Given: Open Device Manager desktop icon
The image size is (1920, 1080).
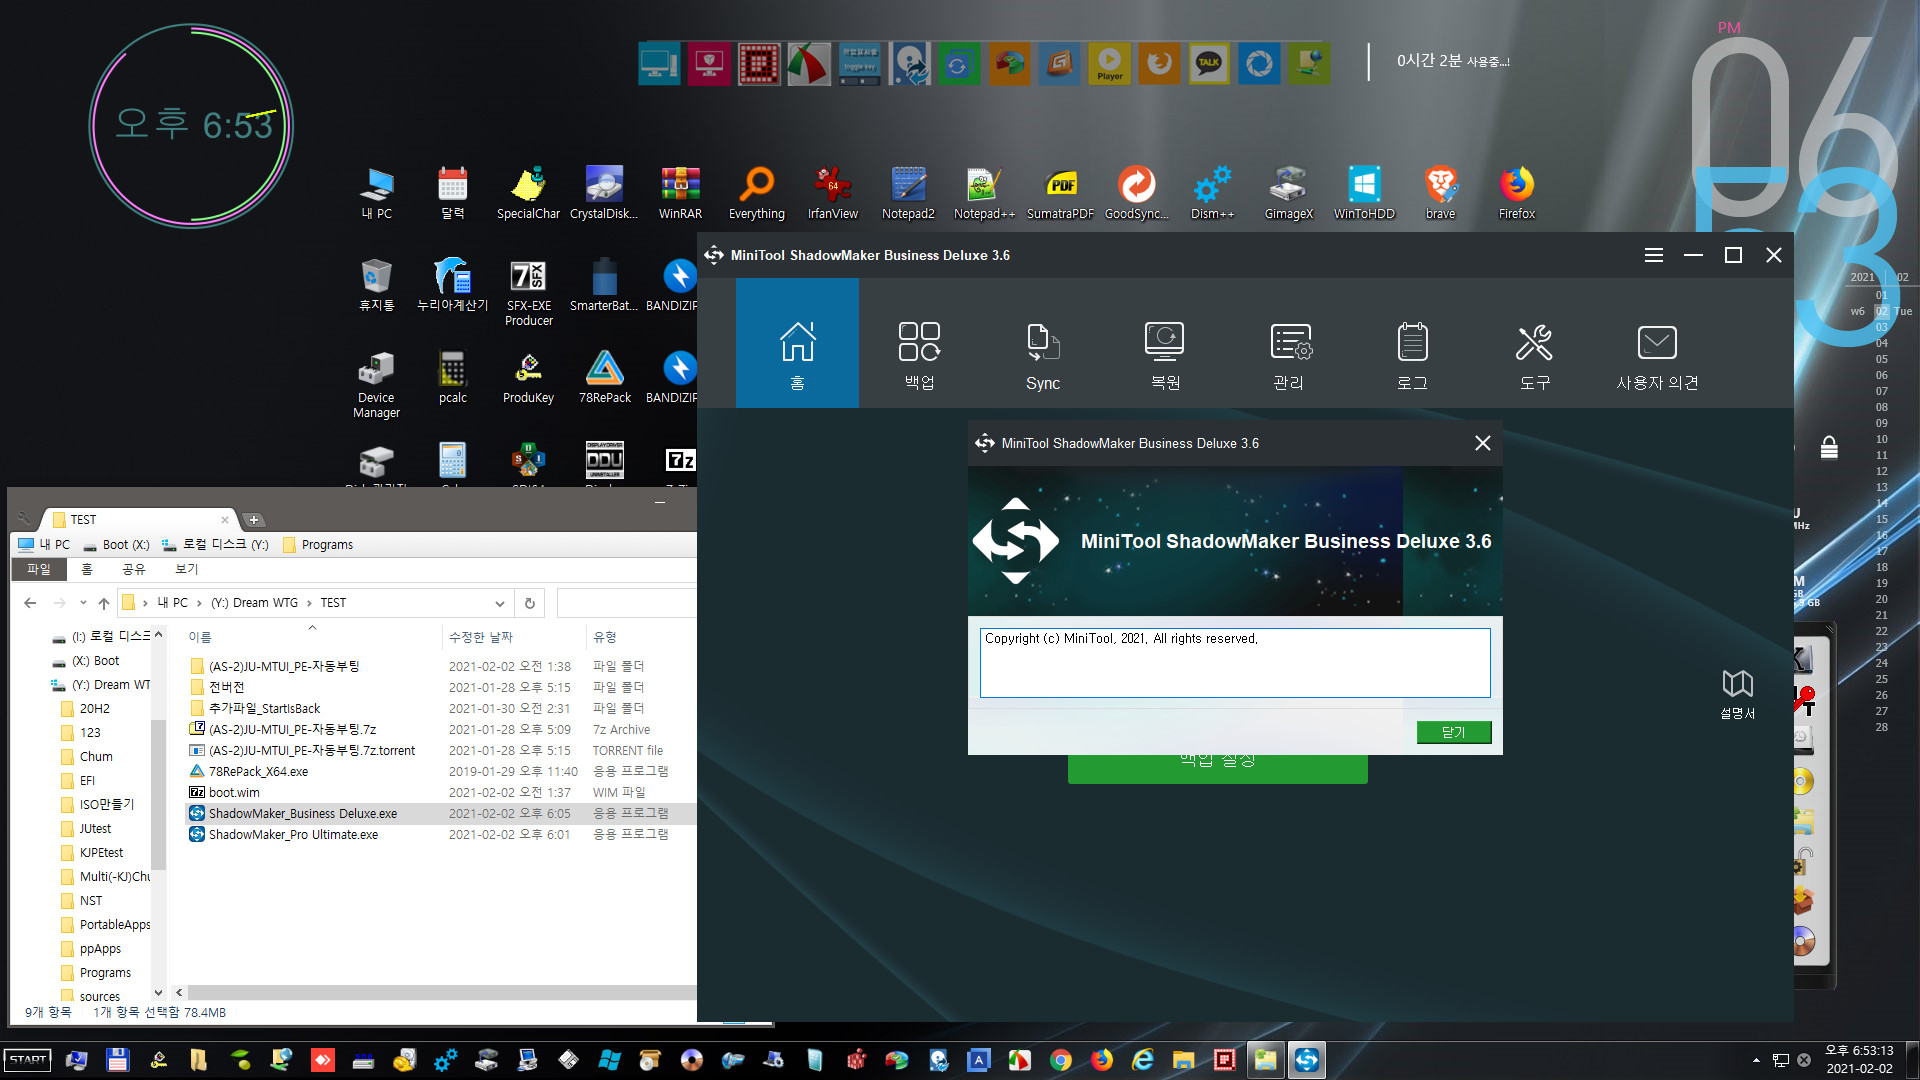Looking at the screenshot, I should coord(377,384).
